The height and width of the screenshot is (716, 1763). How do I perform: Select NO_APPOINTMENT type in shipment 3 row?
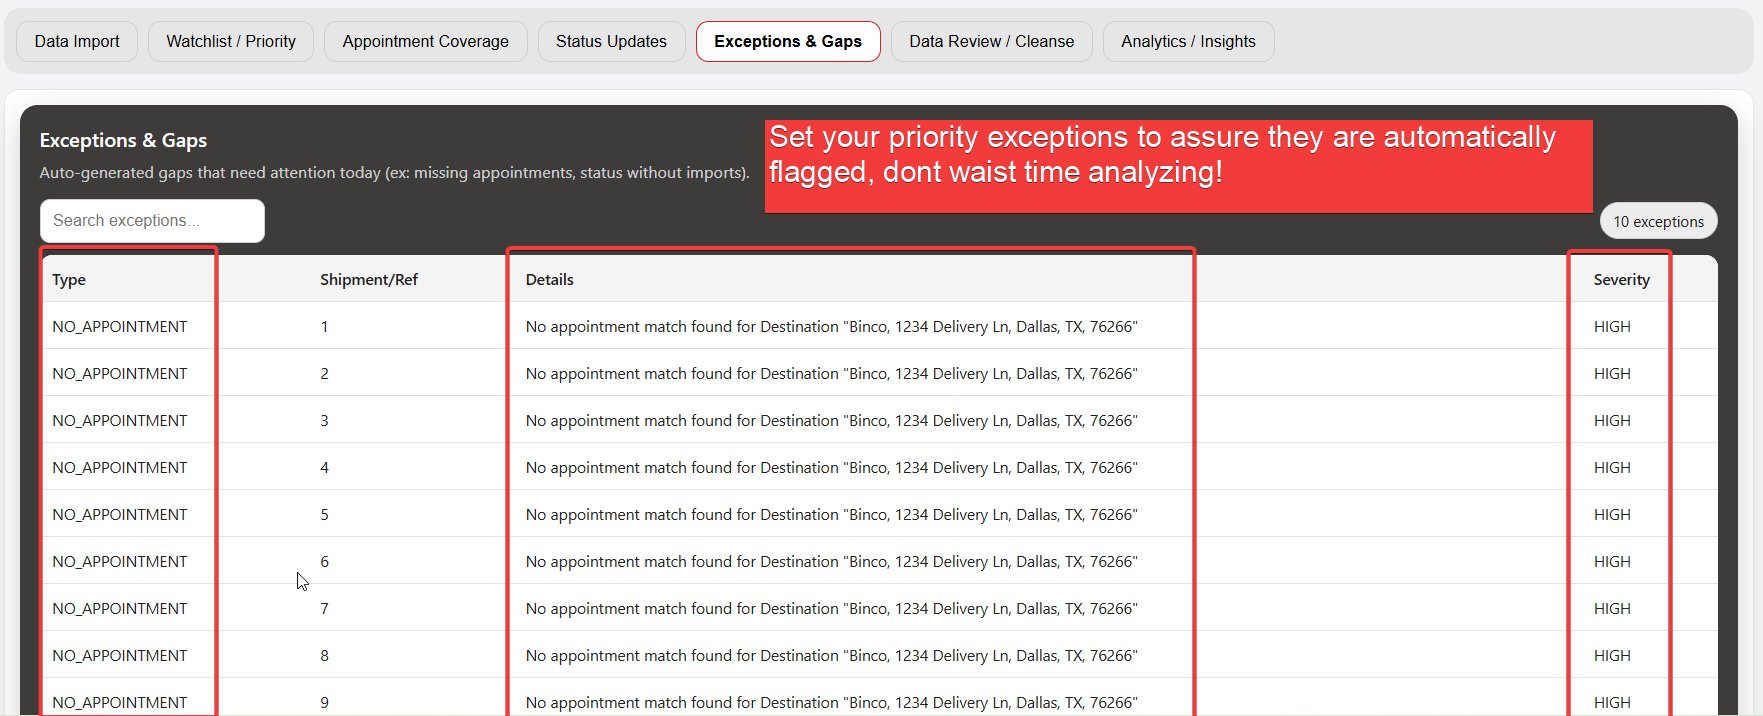[x=120, y=420]
